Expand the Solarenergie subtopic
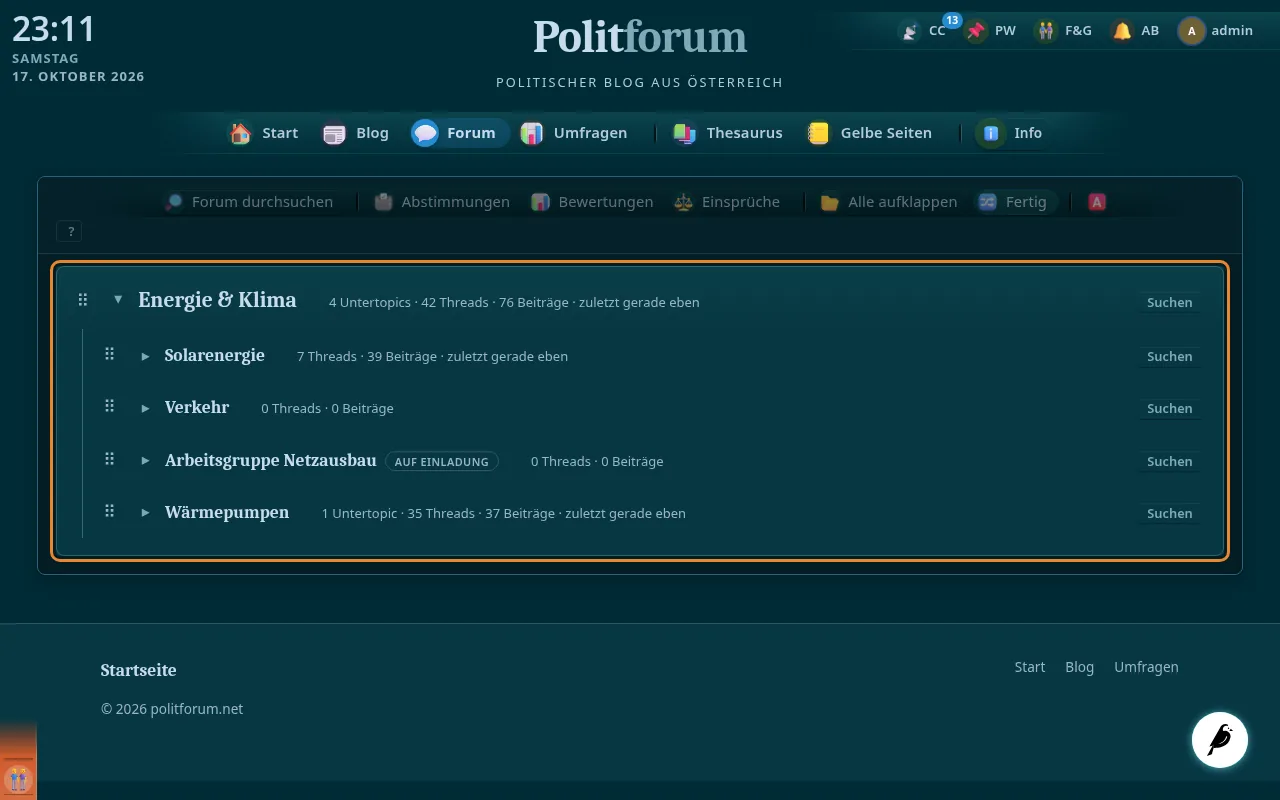 tap(145, 356)
